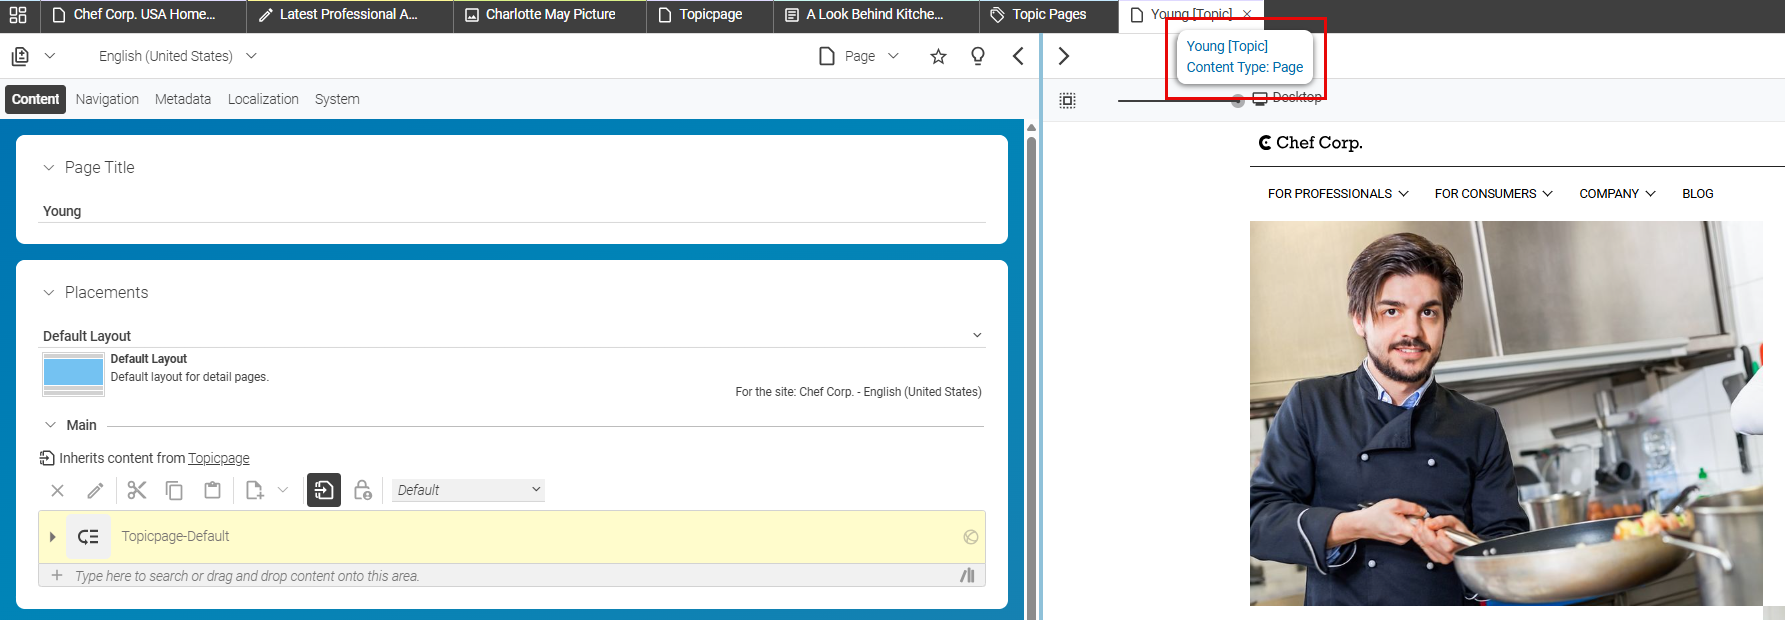Paste from clipboard icon

pyautogui.click(x=212, y=490)
